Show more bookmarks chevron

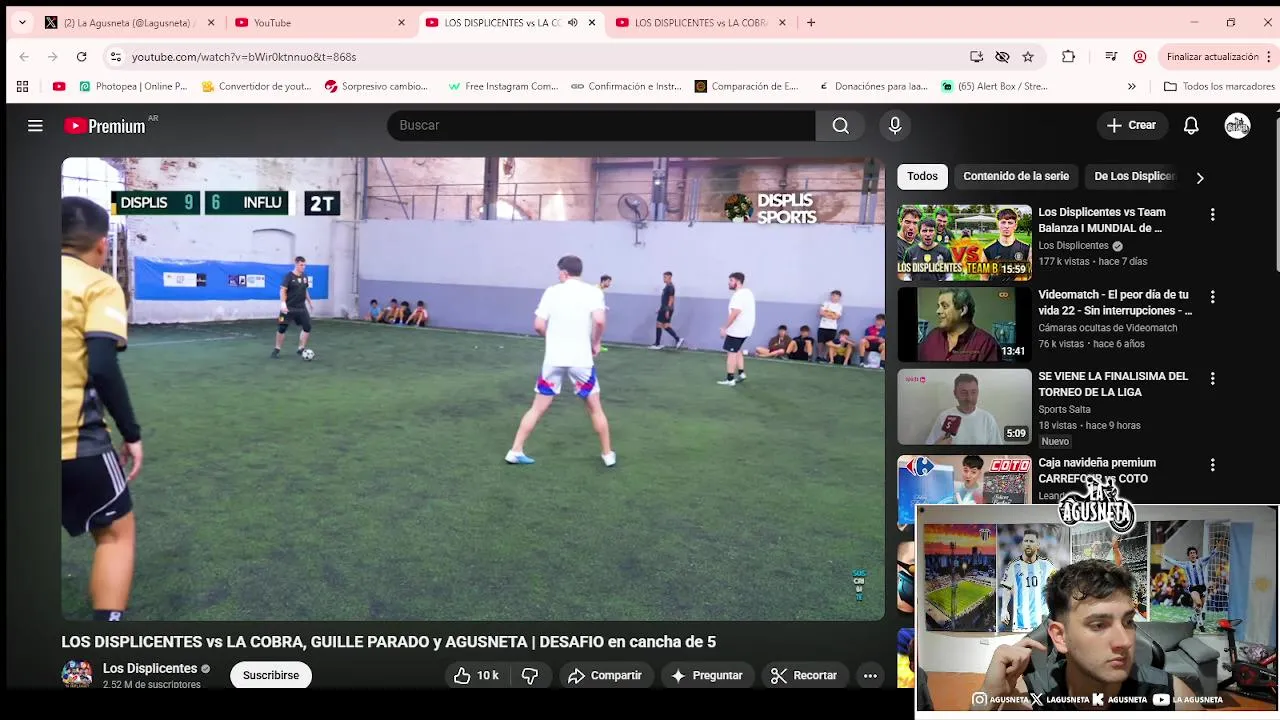click(1131, 86)
